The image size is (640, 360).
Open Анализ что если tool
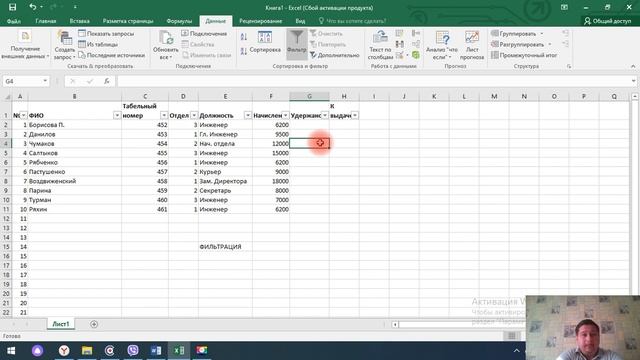(x=442, y=45)
